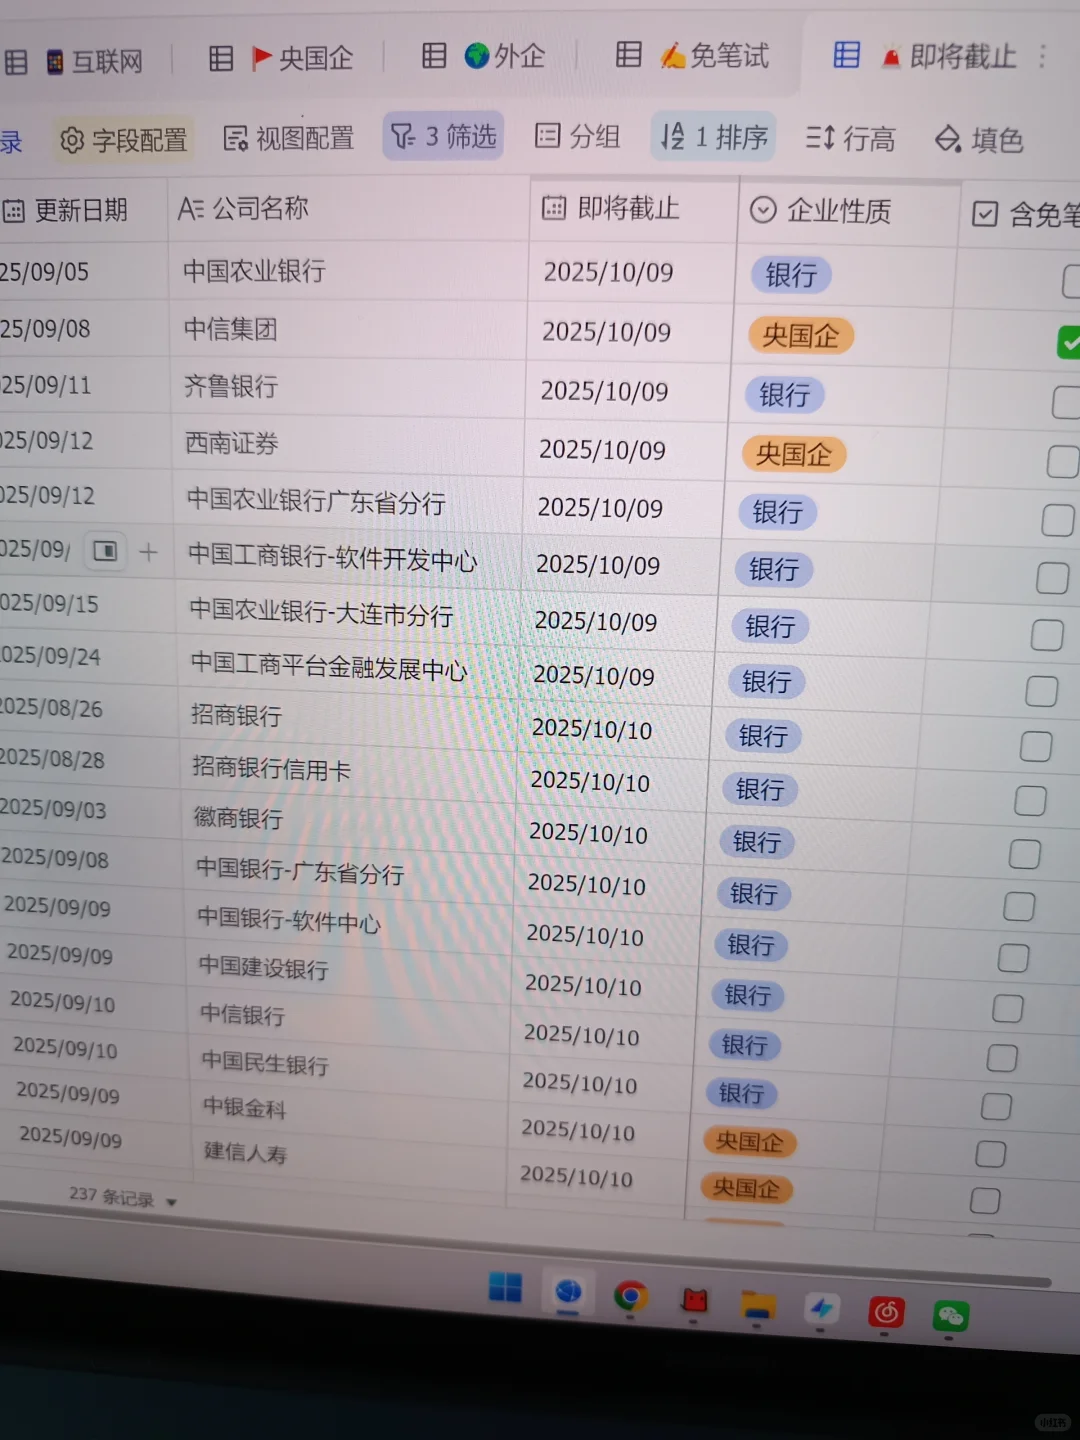This screenshot has height=1440, width=1080.
Task: Expand the 237 条记录 count dropdown
Action: click(123, 1198)
